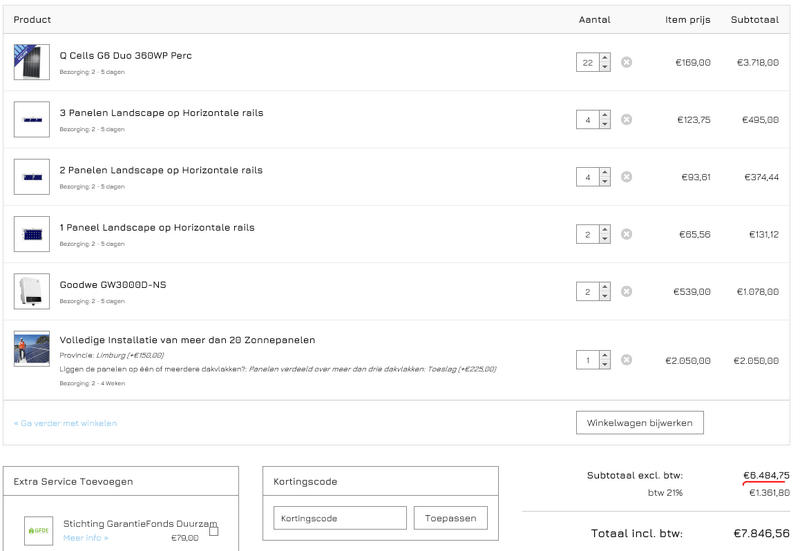This screenshot has width=800, height=551.
Task: Remove 2 Panelen Landscape item from cart
Action: tap(627, 177)
